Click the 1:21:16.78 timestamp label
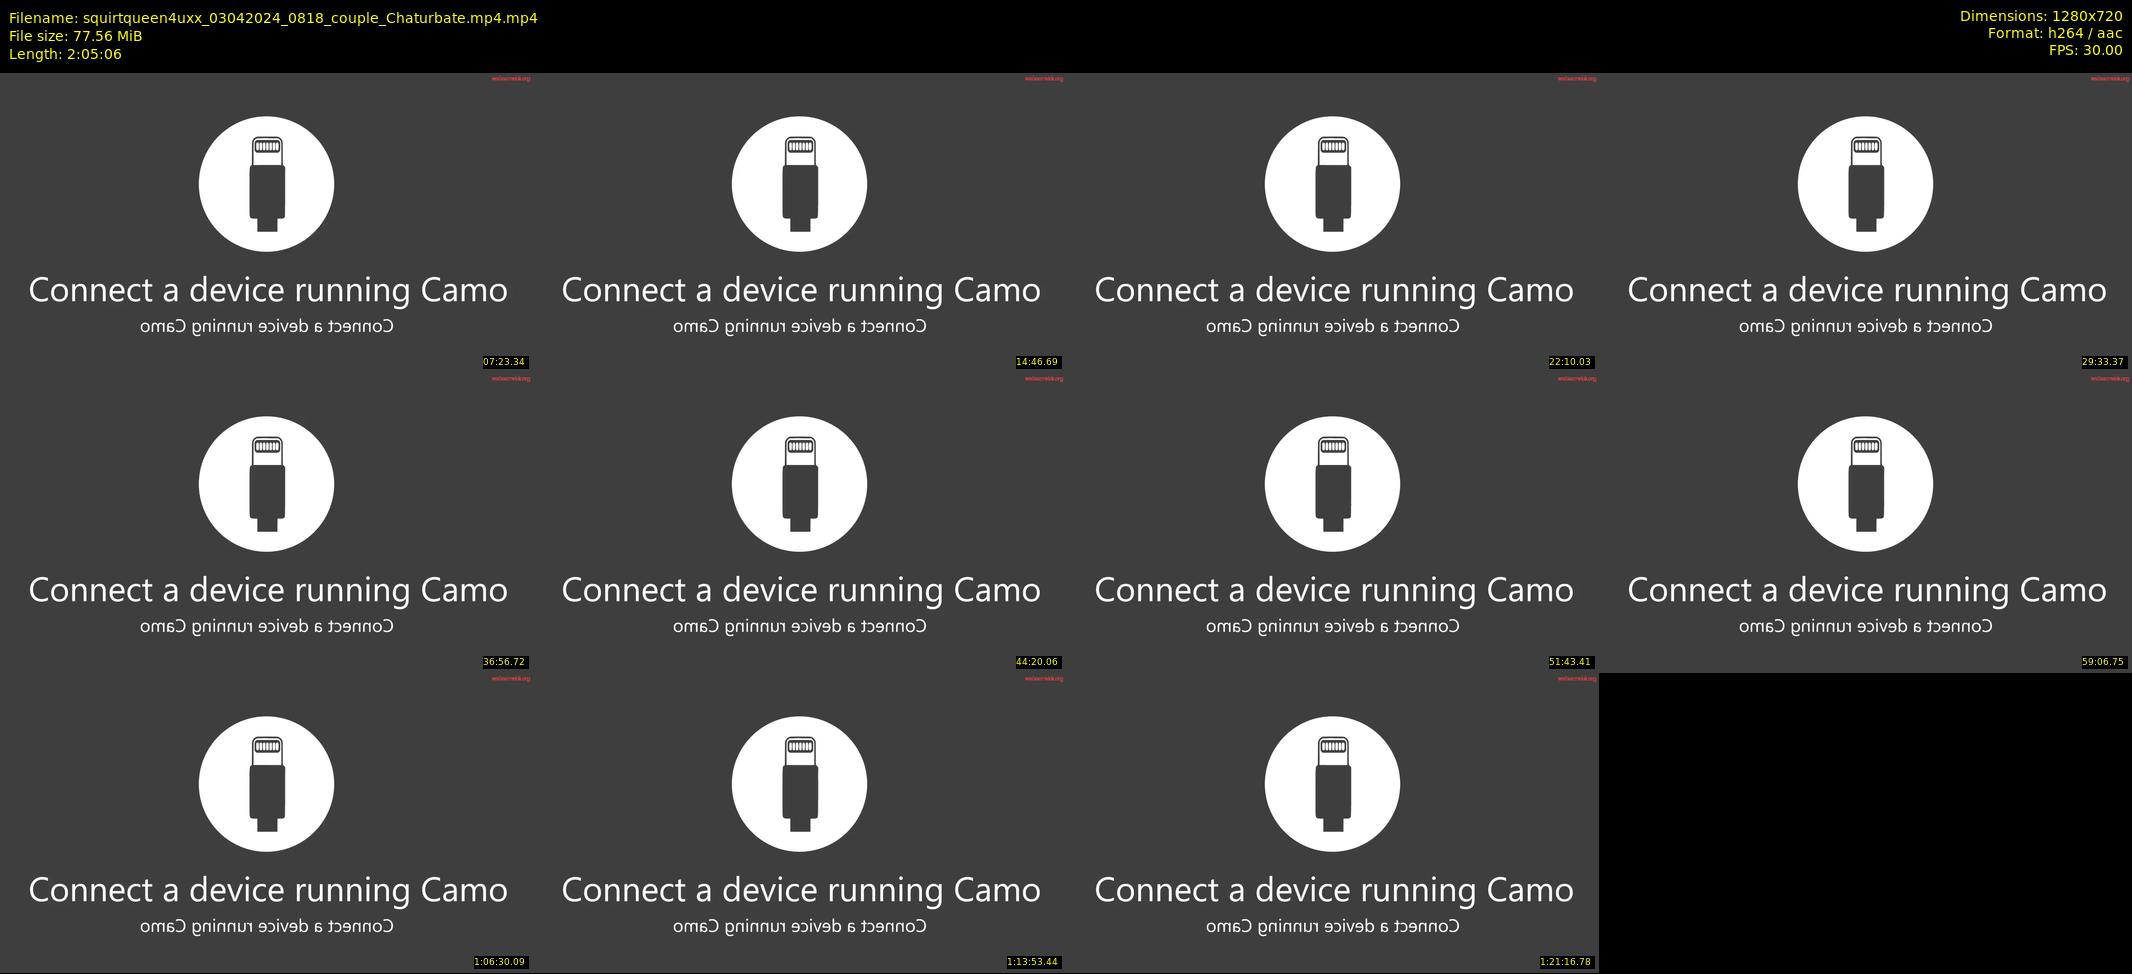Screen dimensions: 2132x974 click(x=1566, y=962)
